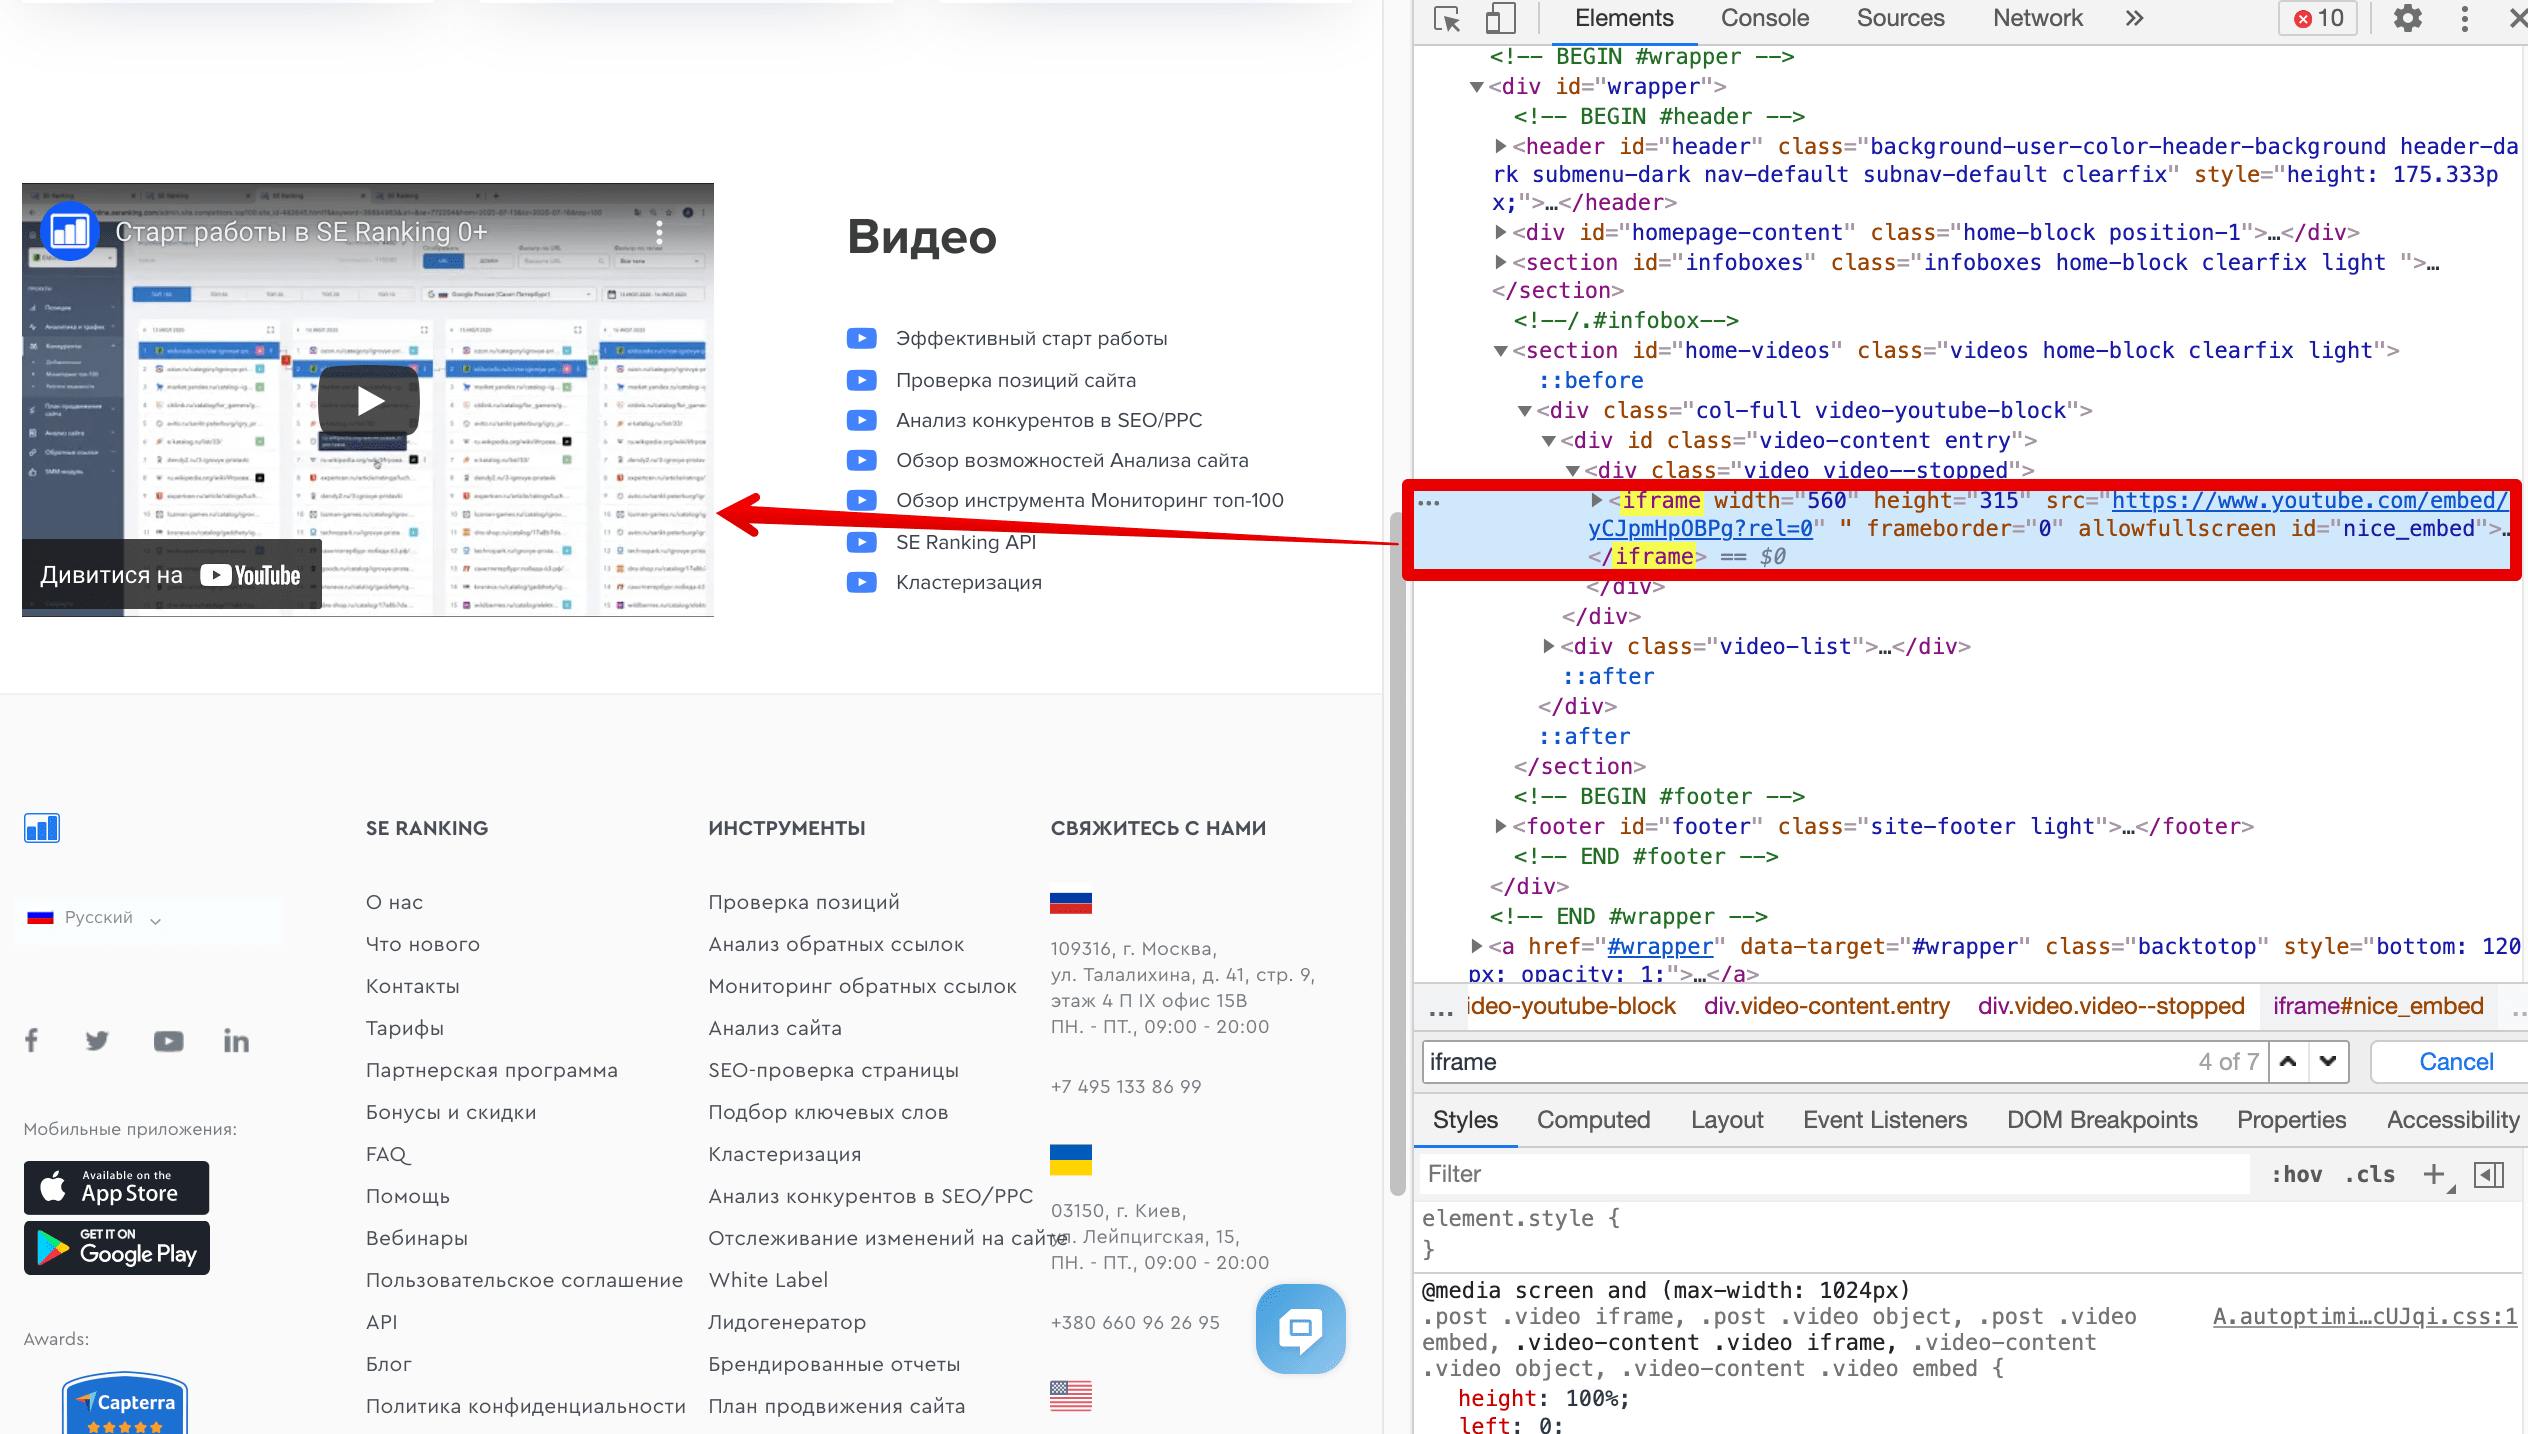This screenshot has height=1434, width=2528.
Task: Click the page vertical scrollbar
Action: tap(1397, 854)
